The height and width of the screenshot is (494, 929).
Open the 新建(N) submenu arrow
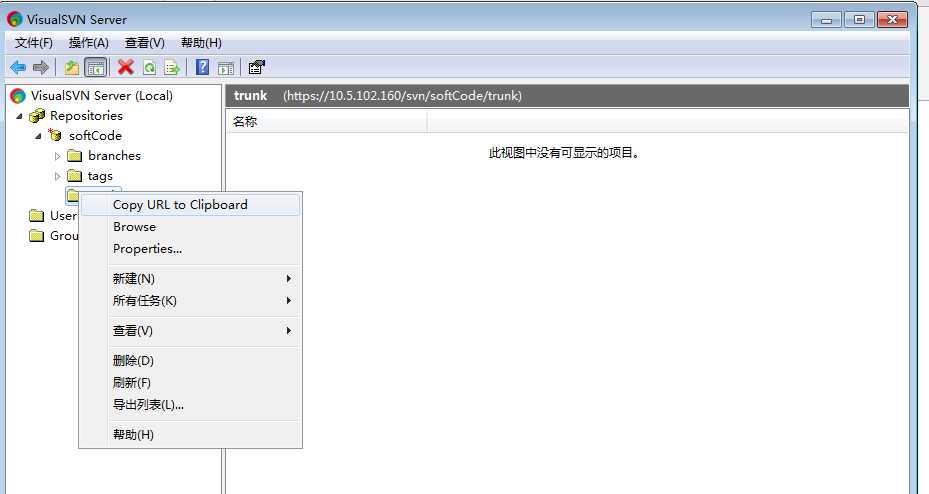pos(289,278)
